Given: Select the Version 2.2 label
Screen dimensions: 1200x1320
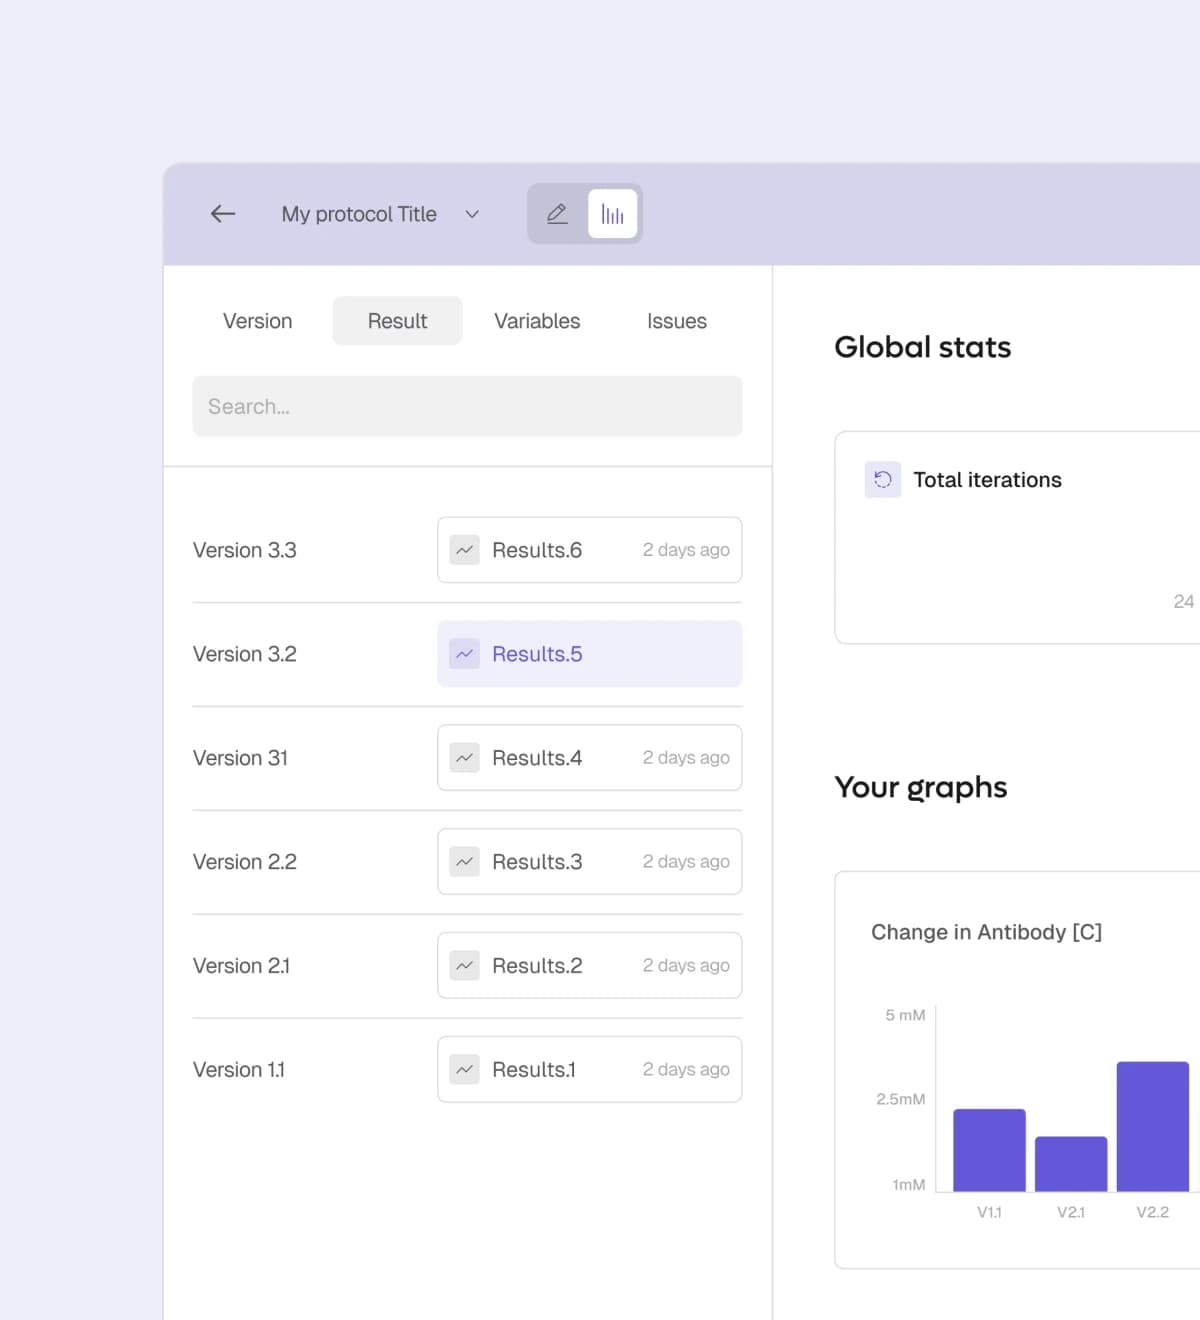Looking at the screenshot, I should pyautogui.click(x=245, y=862).
